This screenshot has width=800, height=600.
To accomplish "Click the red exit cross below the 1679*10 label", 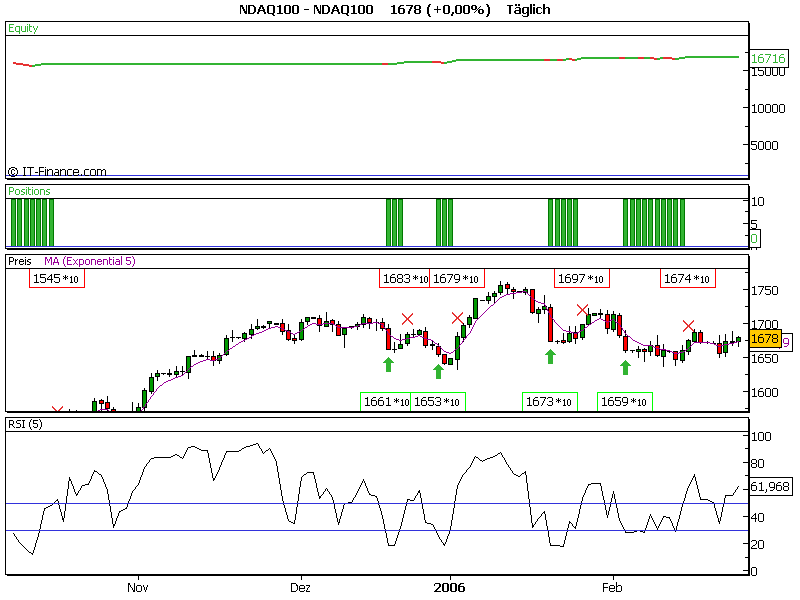I will 458,318.
